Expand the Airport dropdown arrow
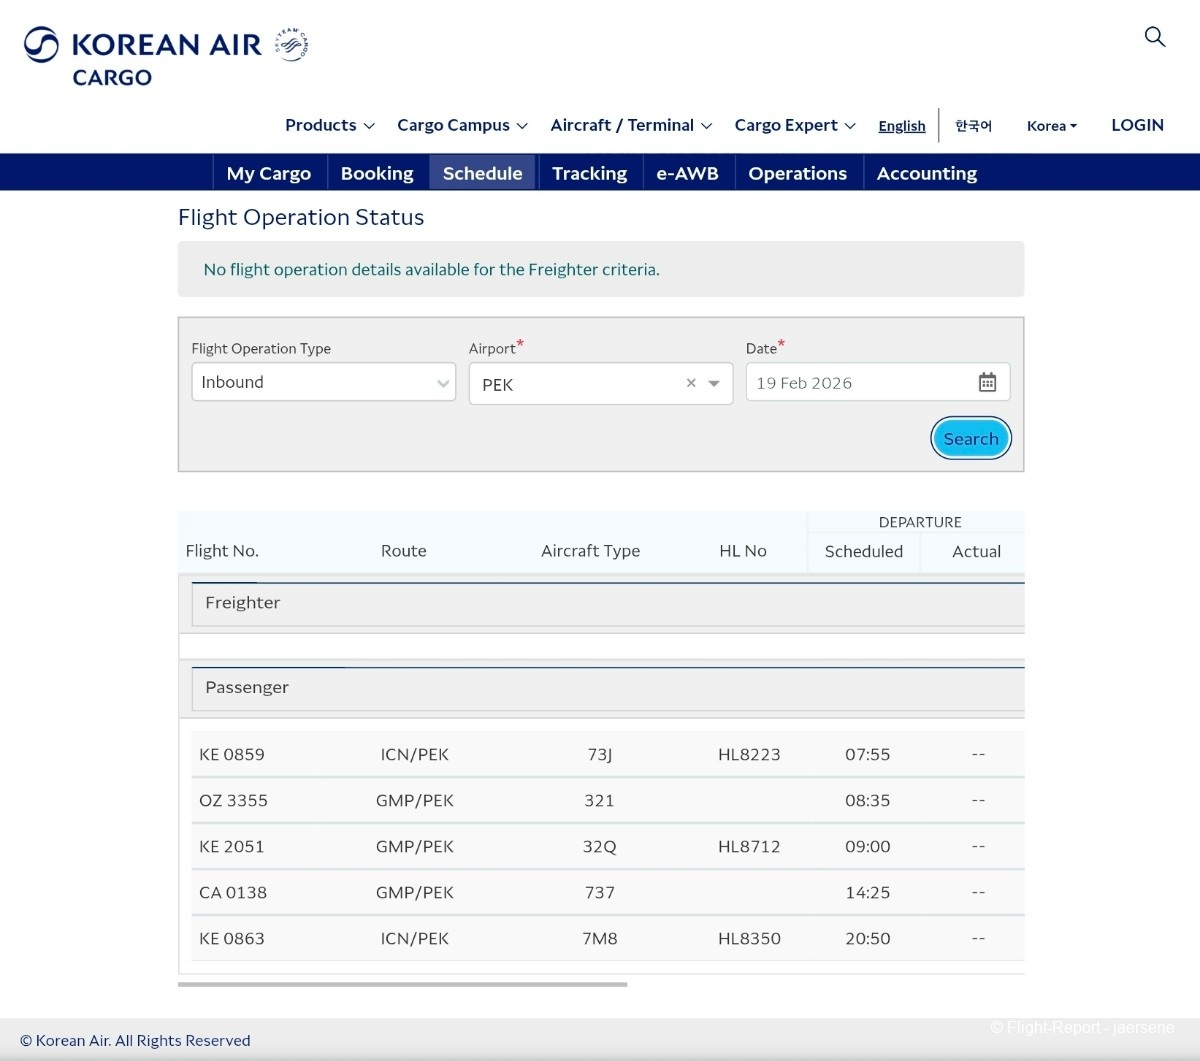1200x1061 pixels. point(714,384)
